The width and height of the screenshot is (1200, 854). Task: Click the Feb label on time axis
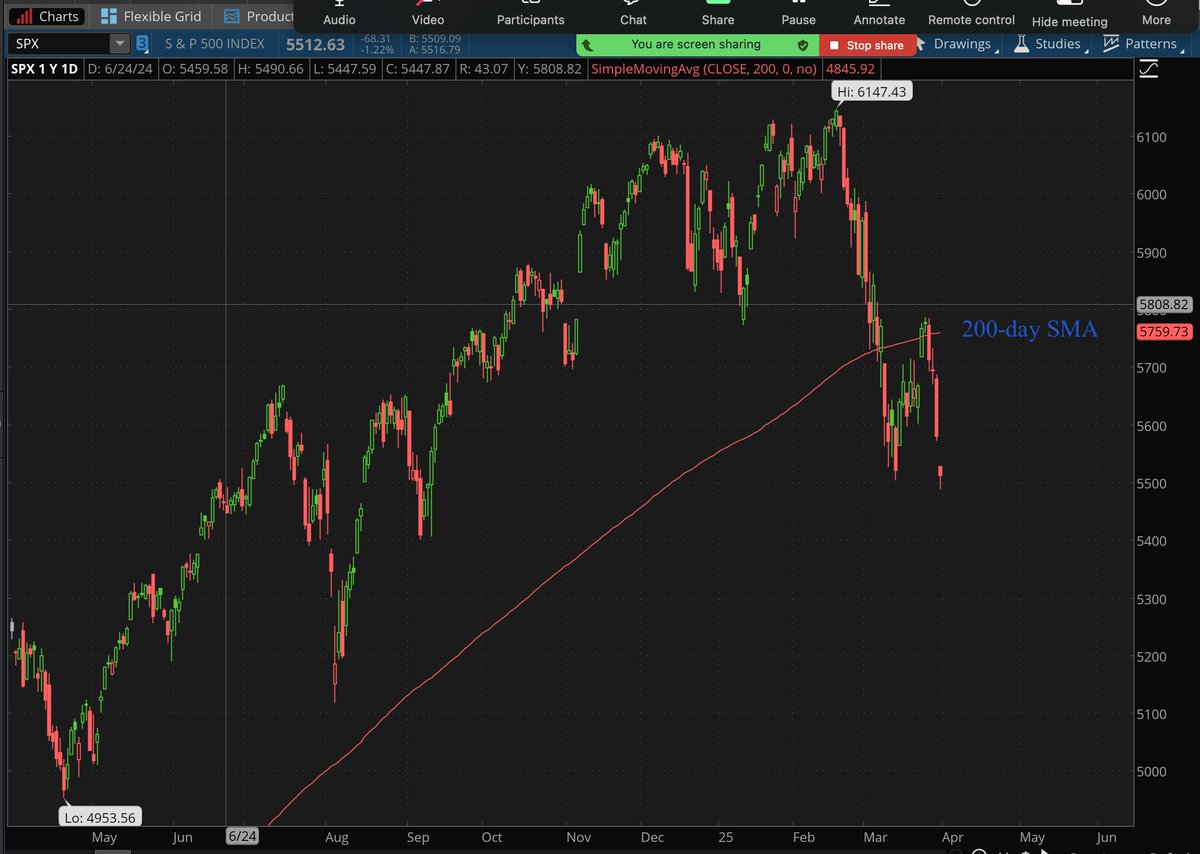pyautogui.click(x=804, y=837)
